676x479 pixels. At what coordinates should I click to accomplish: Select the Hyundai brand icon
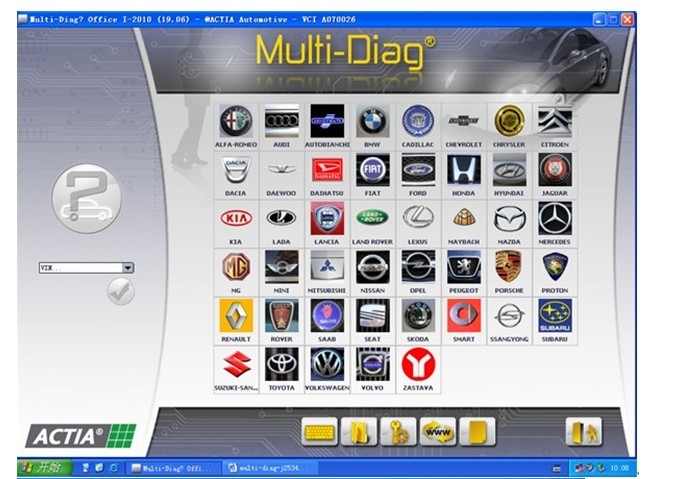point(509,170)
